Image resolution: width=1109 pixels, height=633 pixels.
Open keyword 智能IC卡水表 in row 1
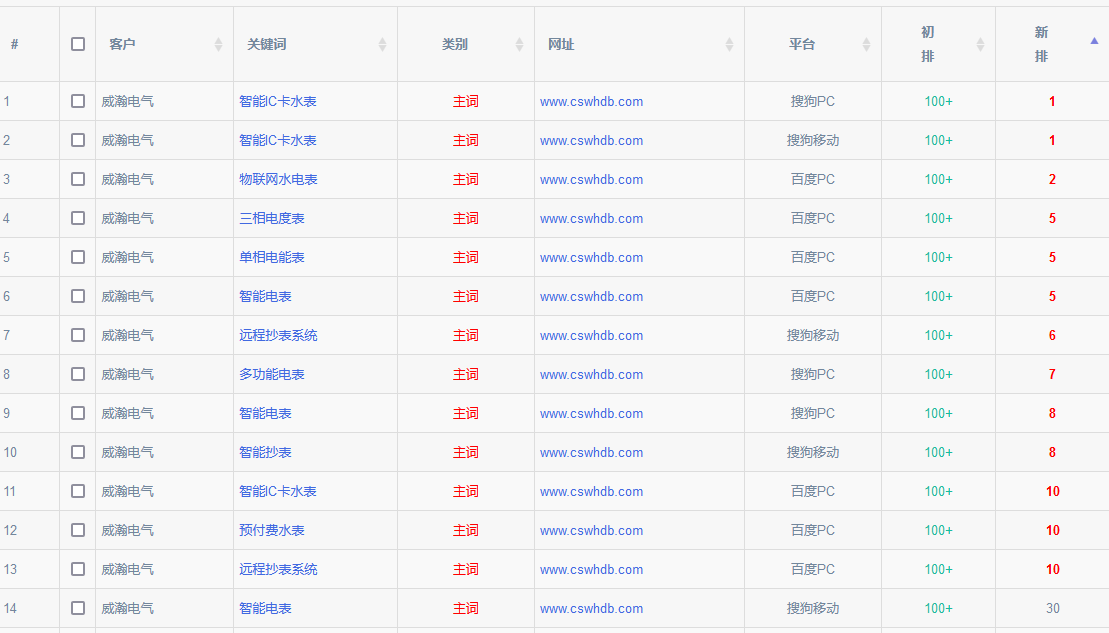coord(278,101)
